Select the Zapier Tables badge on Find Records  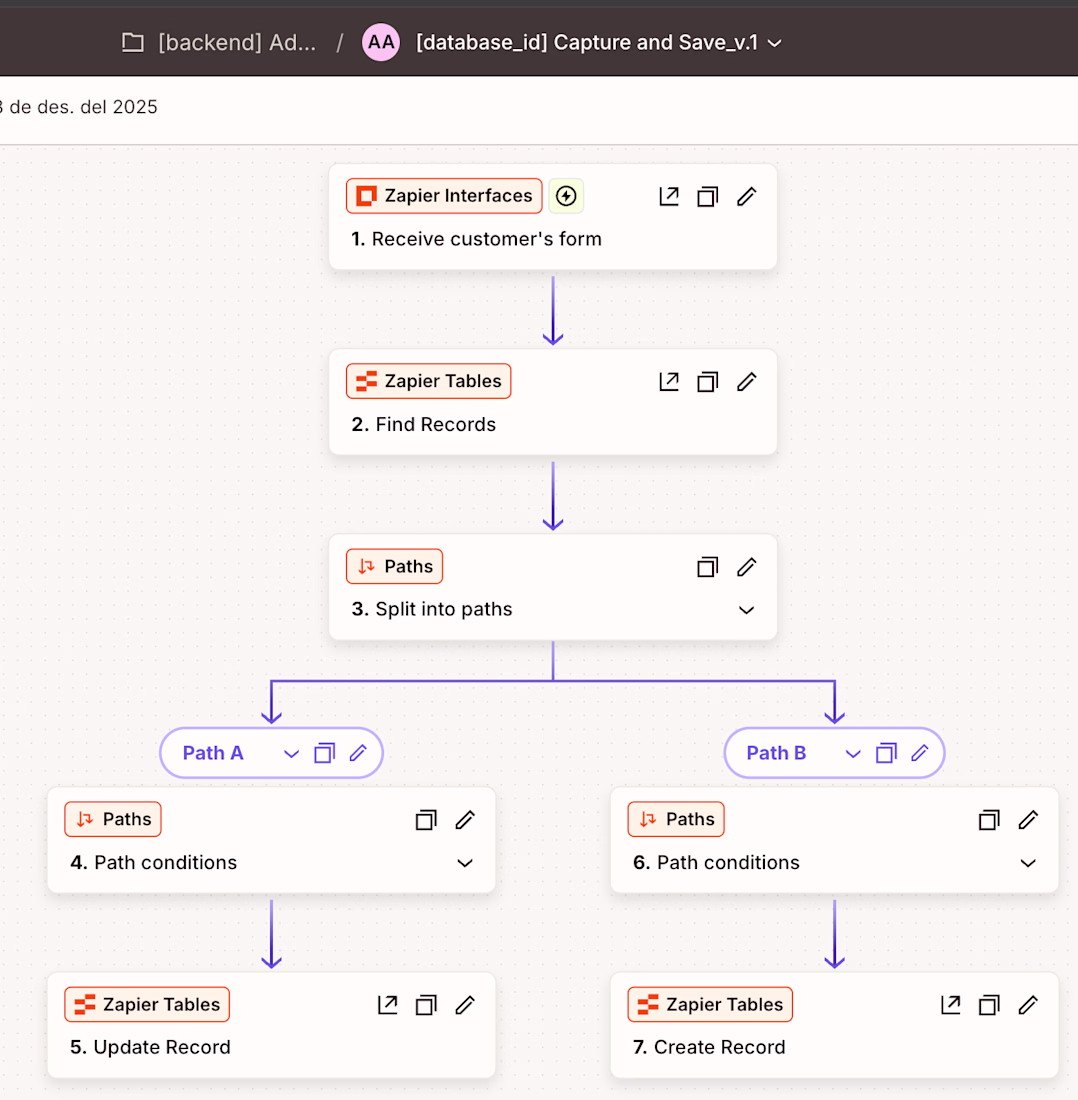(429, 381)
